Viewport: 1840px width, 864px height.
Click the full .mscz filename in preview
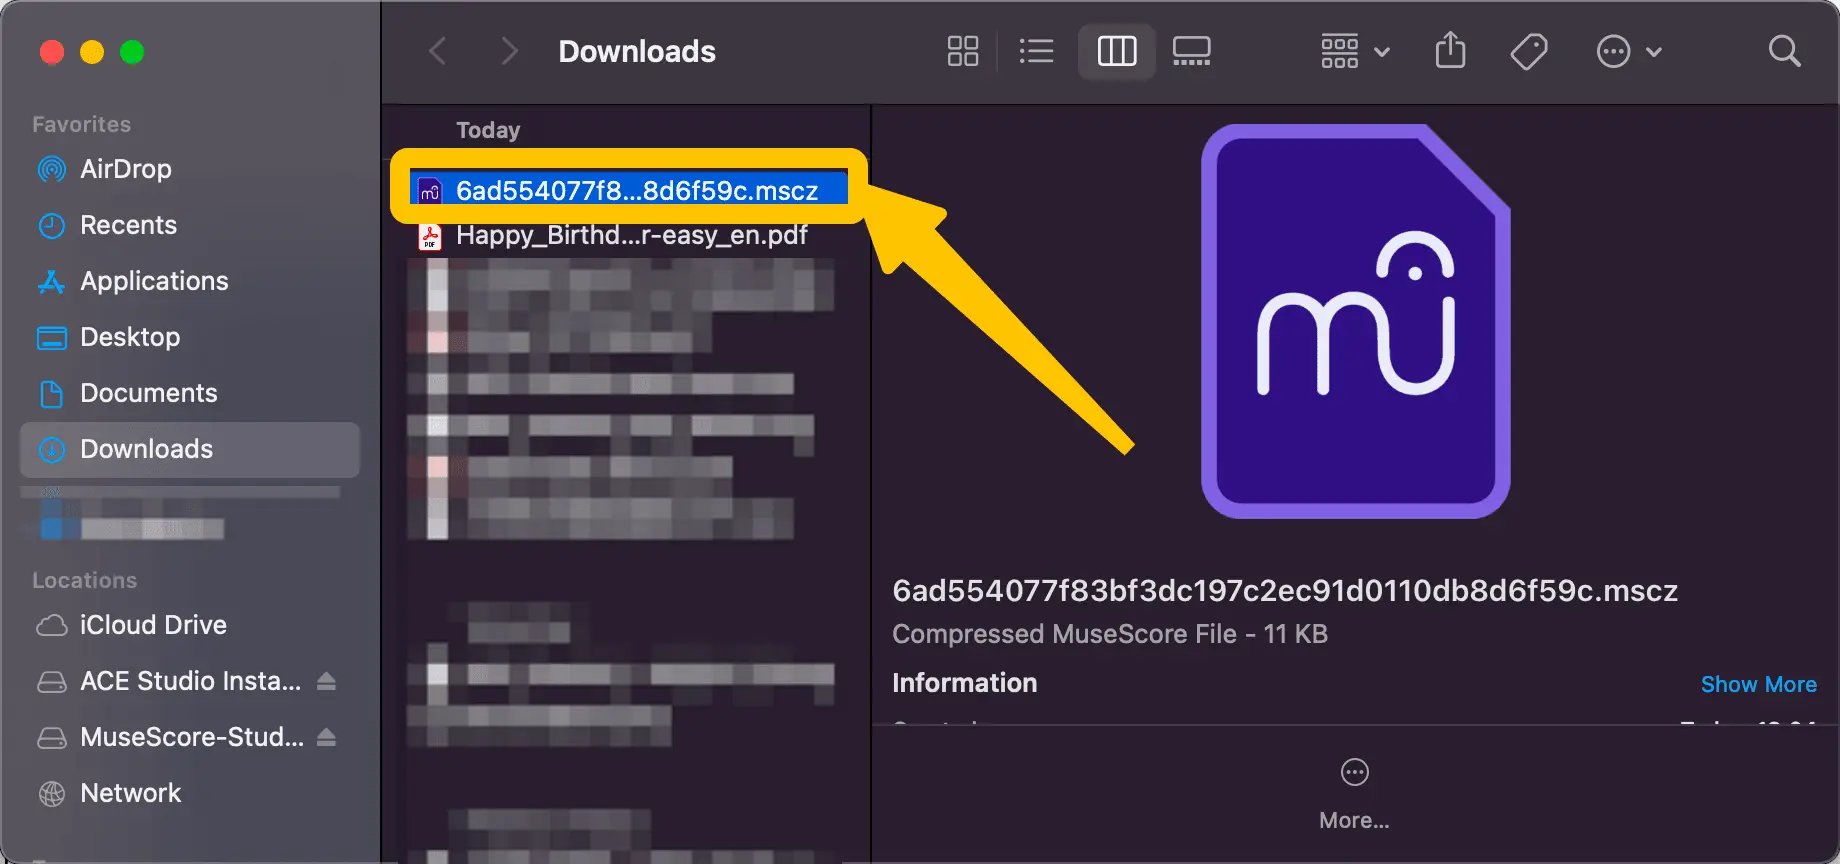1285,591
